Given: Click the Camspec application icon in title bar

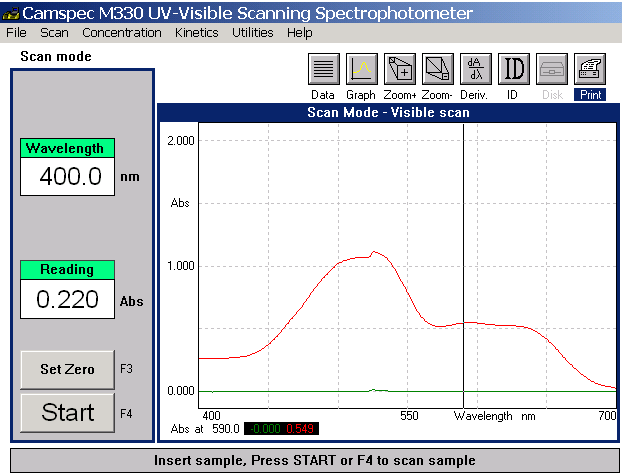Looking at the screenshot, I should tap(10, 13).
